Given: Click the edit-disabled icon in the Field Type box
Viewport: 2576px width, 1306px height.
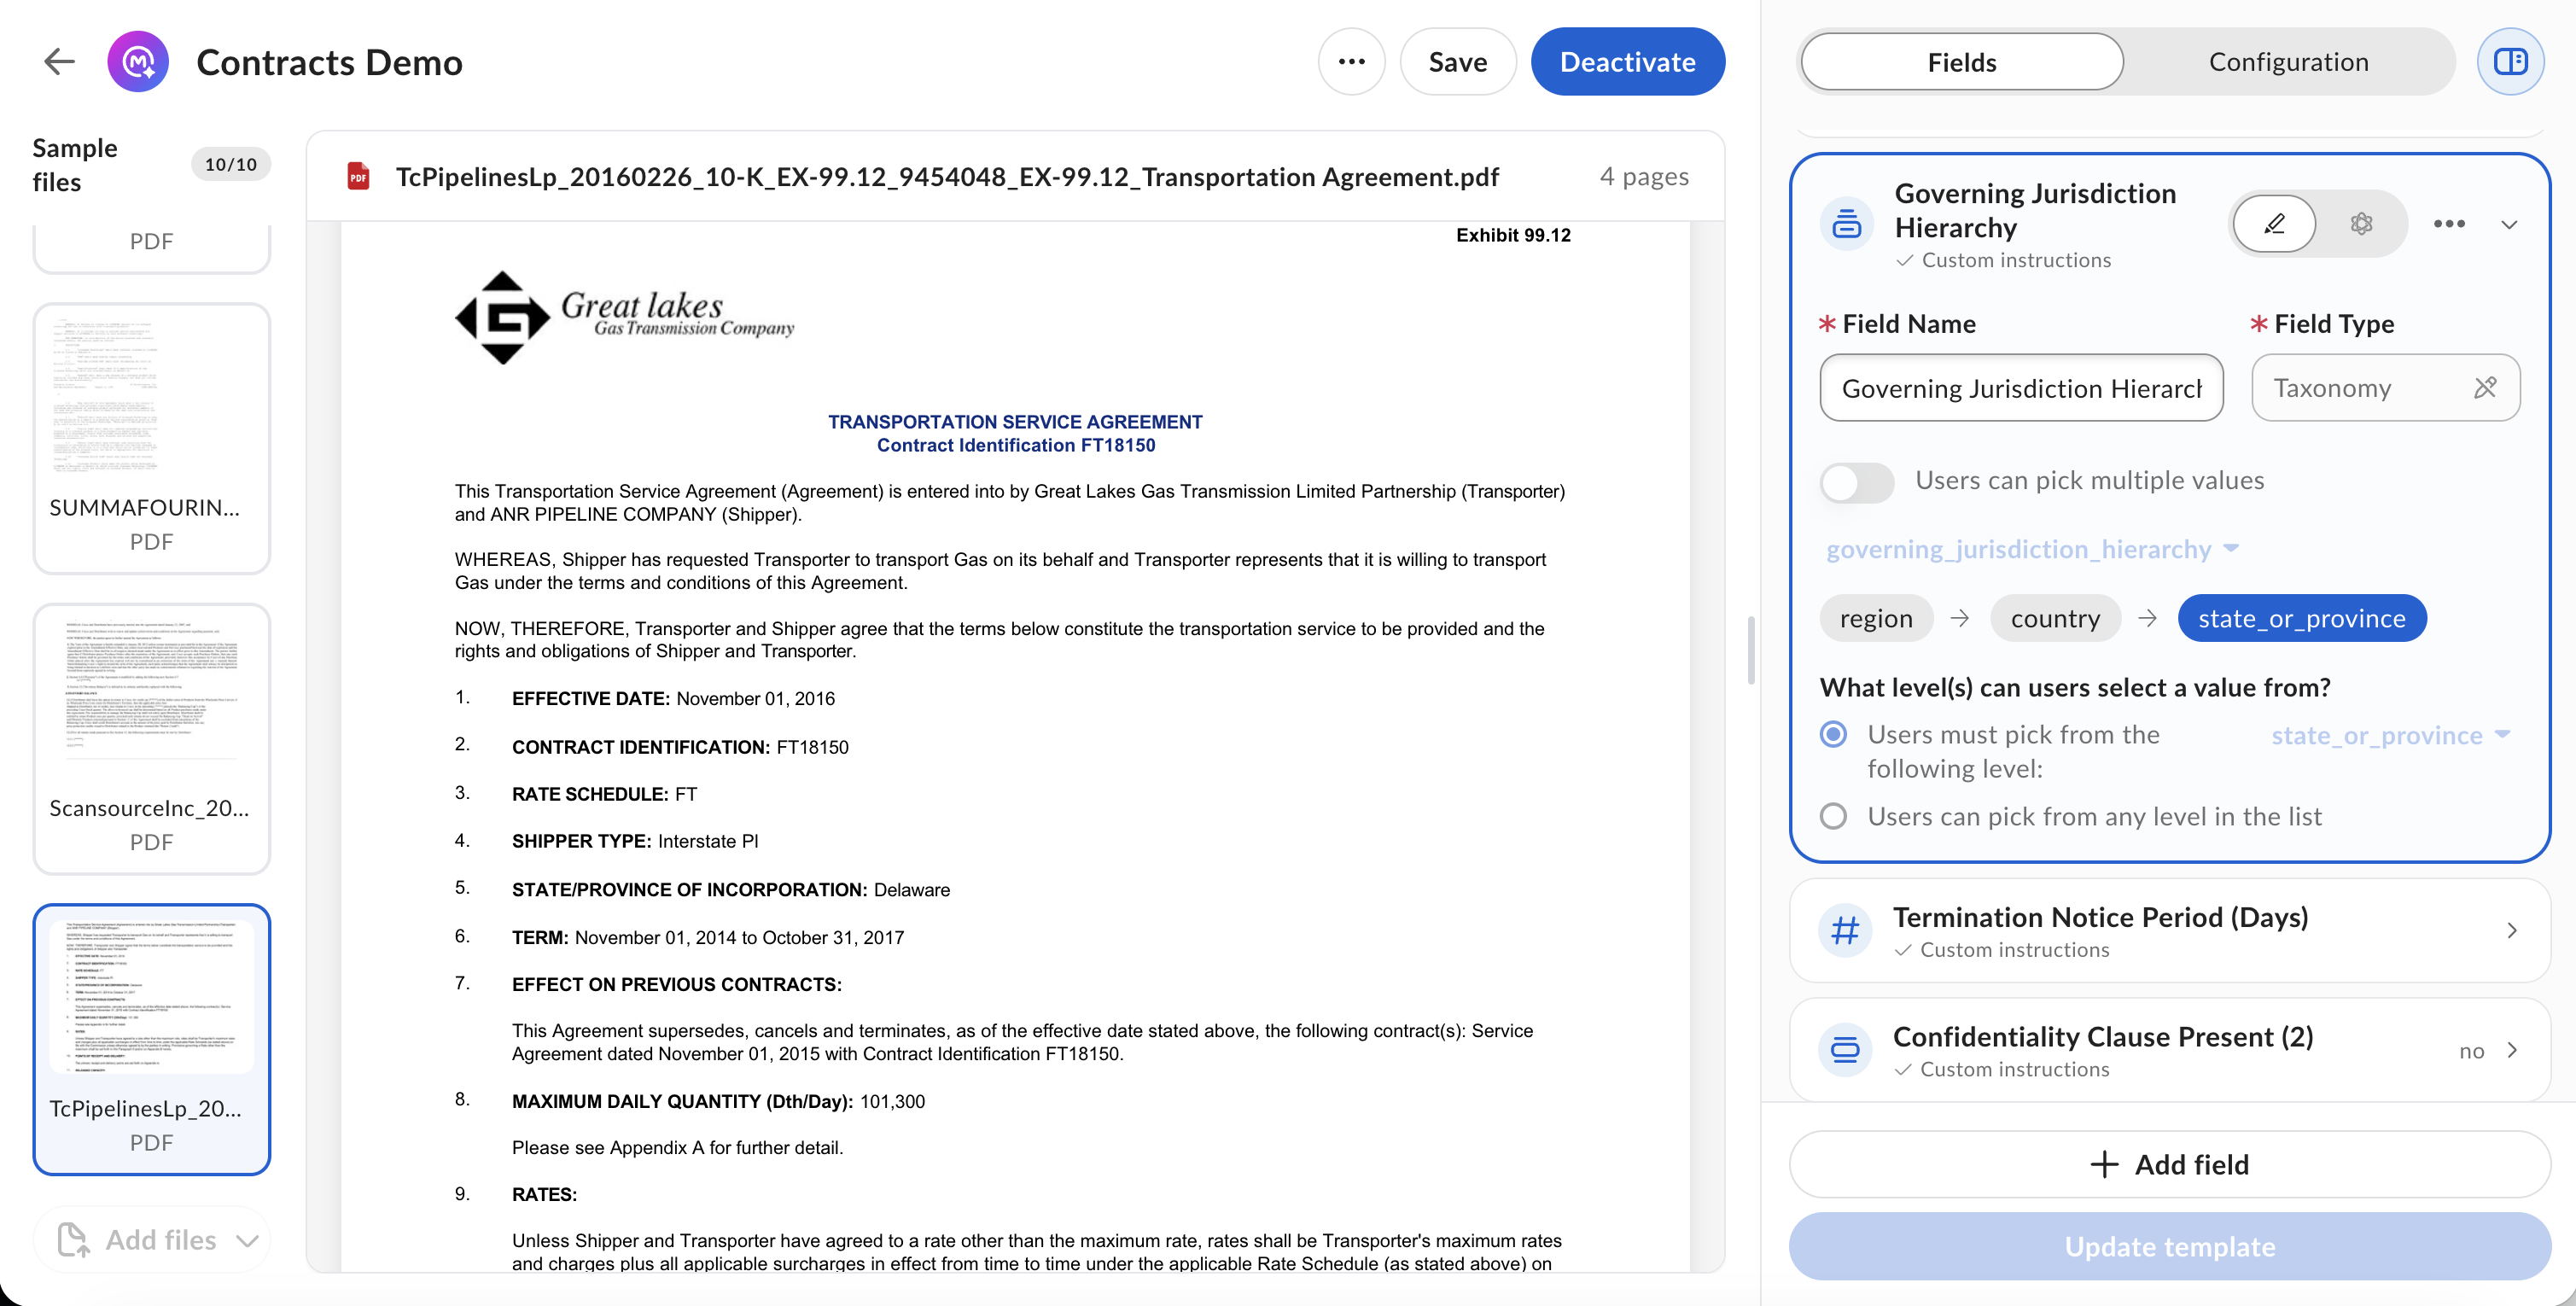Looking at the screenshot, I should pos(2485,388).
